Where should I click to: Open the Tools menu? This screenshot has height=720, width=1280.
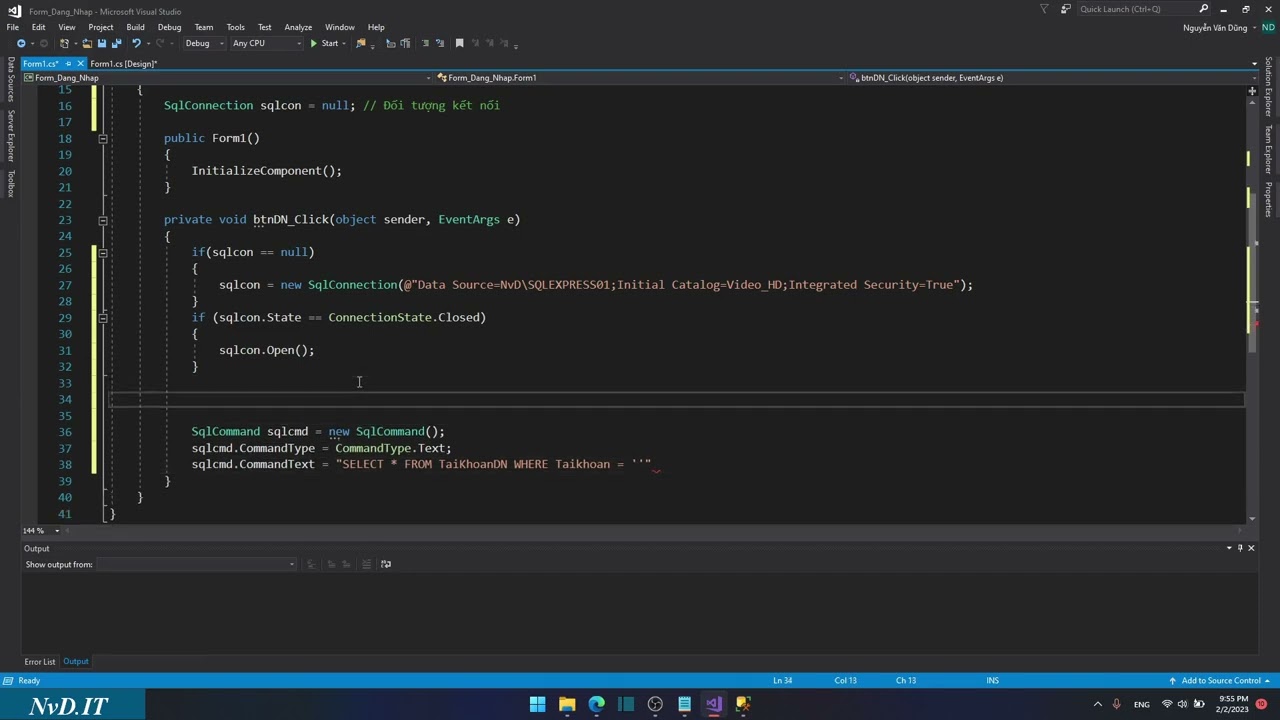(235, 27)
